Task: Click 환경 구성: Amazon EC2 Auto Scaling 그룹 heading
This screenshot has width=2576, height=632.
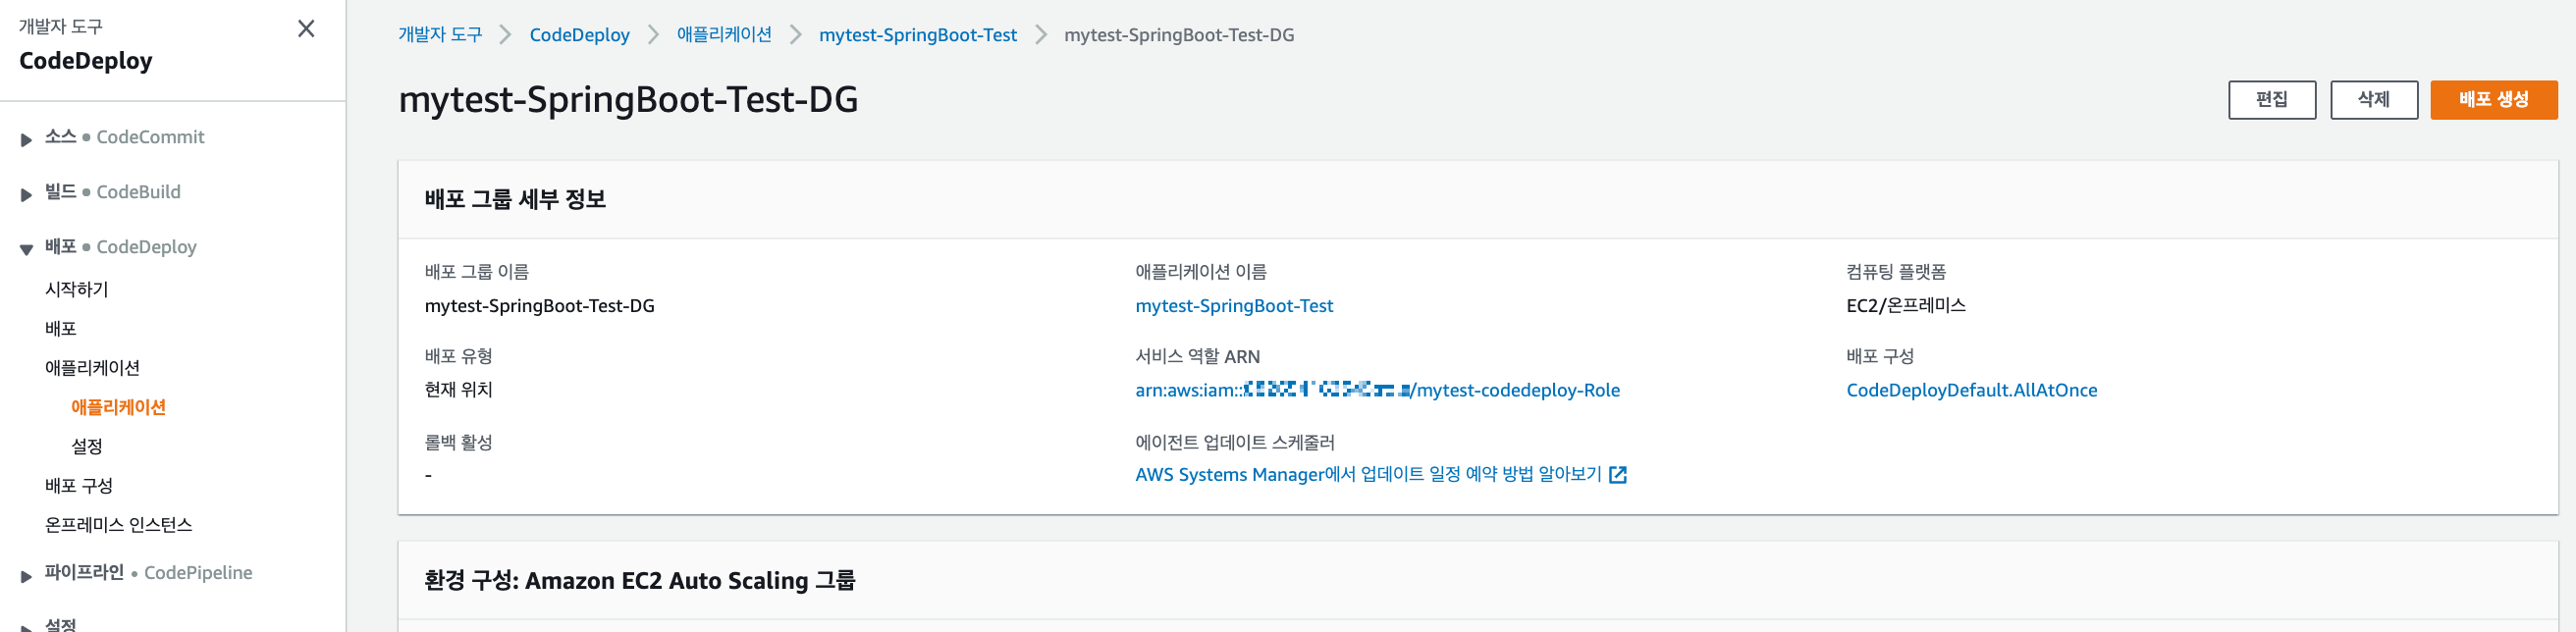Action: click(x=639, y=580)
